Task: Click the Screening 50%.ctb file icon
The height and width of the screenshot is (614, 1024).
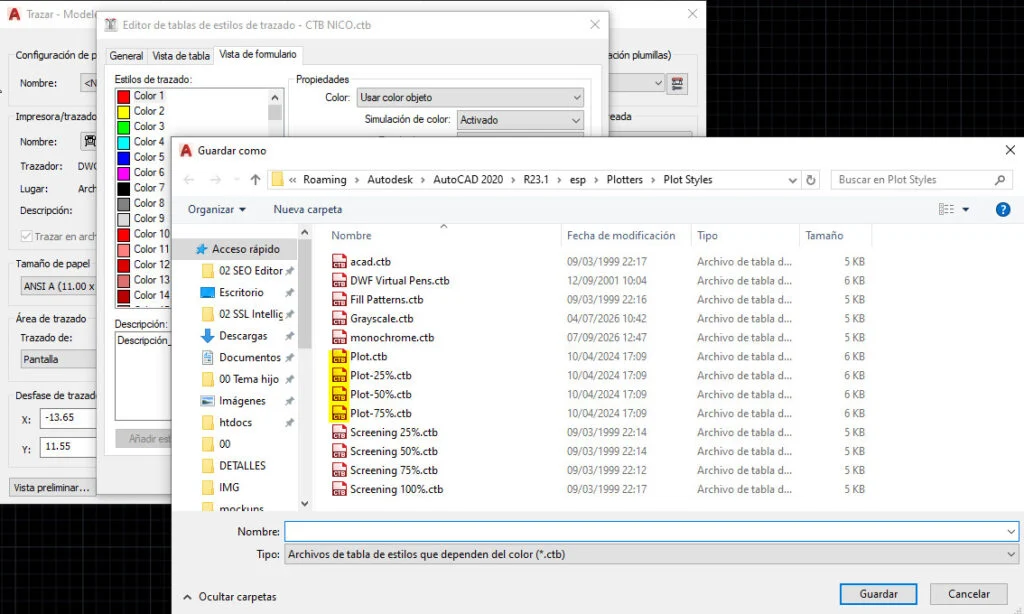Action: (x=339, y=451)
